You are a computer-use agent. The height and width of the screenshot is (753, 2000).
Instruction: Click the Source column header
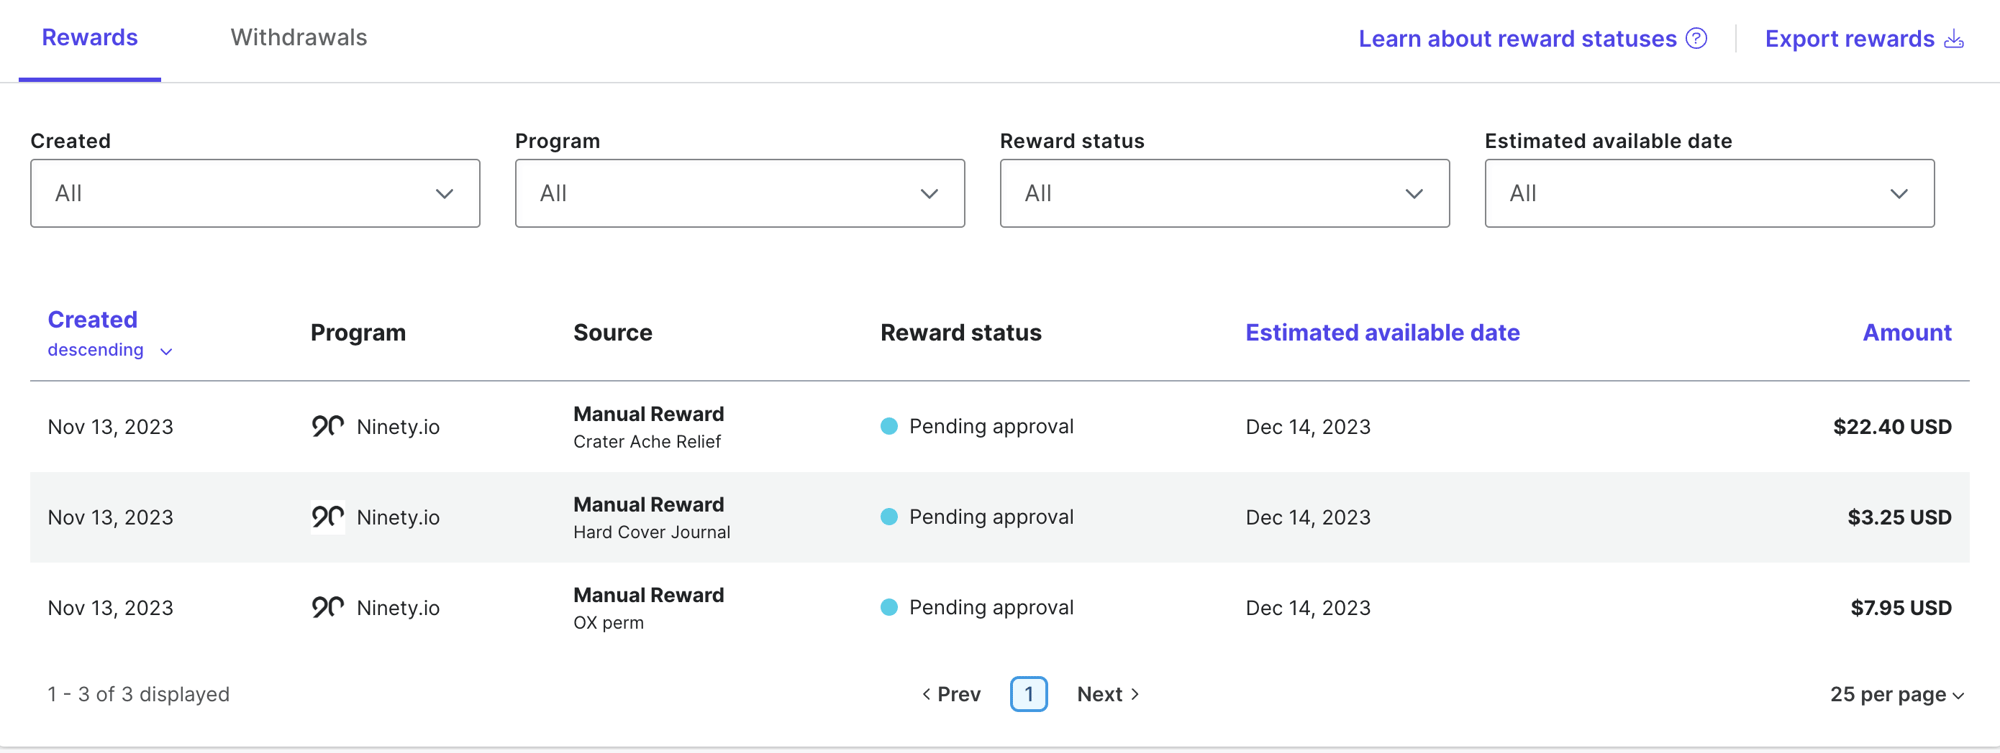pos(613,333)
